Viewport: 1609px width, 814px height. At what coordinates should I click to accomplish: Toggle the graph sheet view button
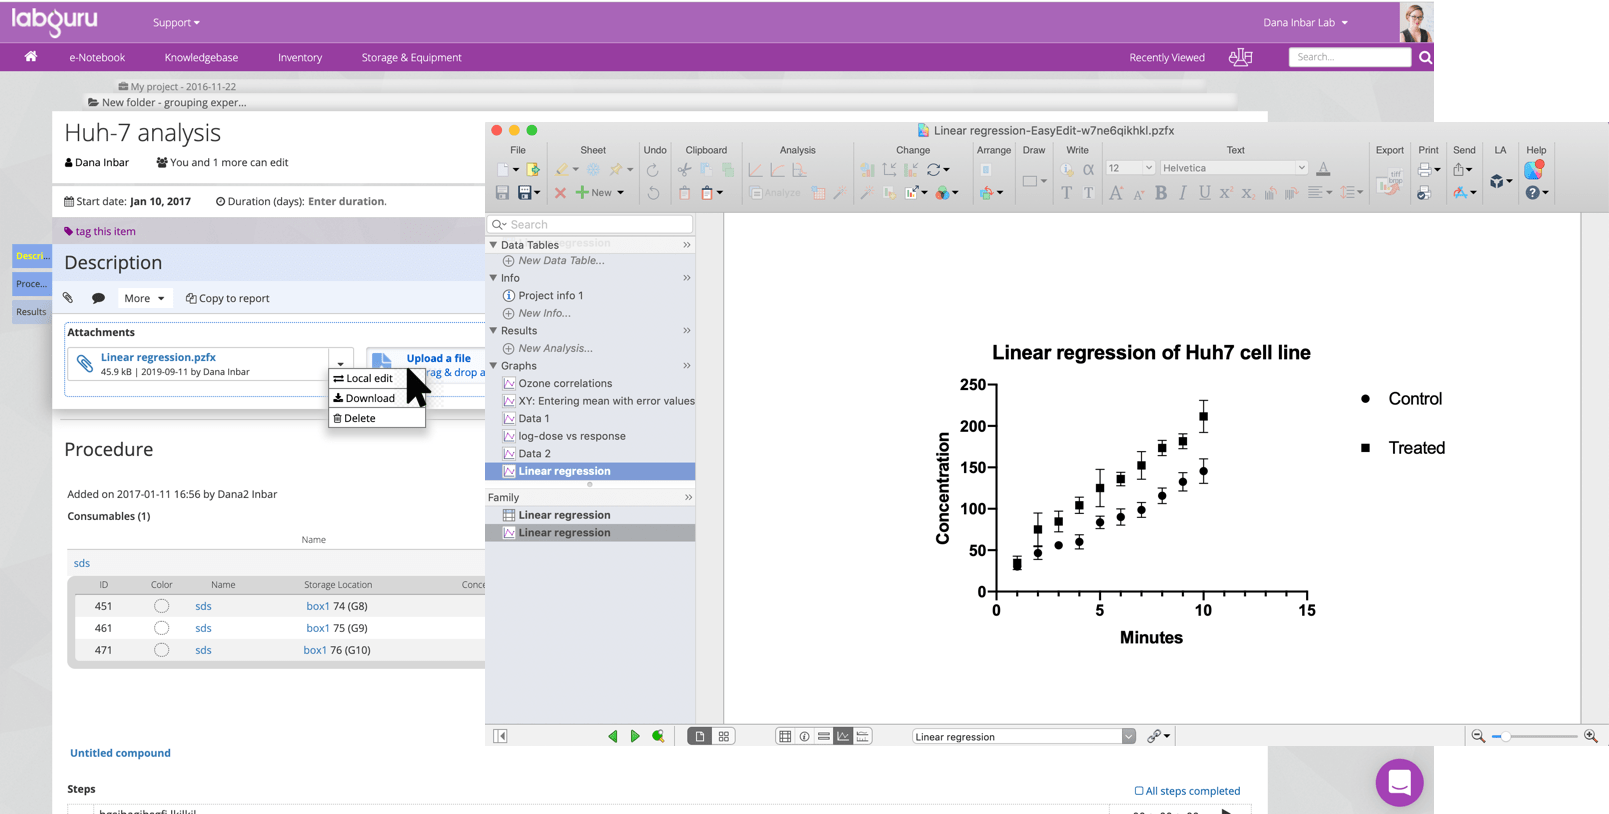click(x=843, y=737)
